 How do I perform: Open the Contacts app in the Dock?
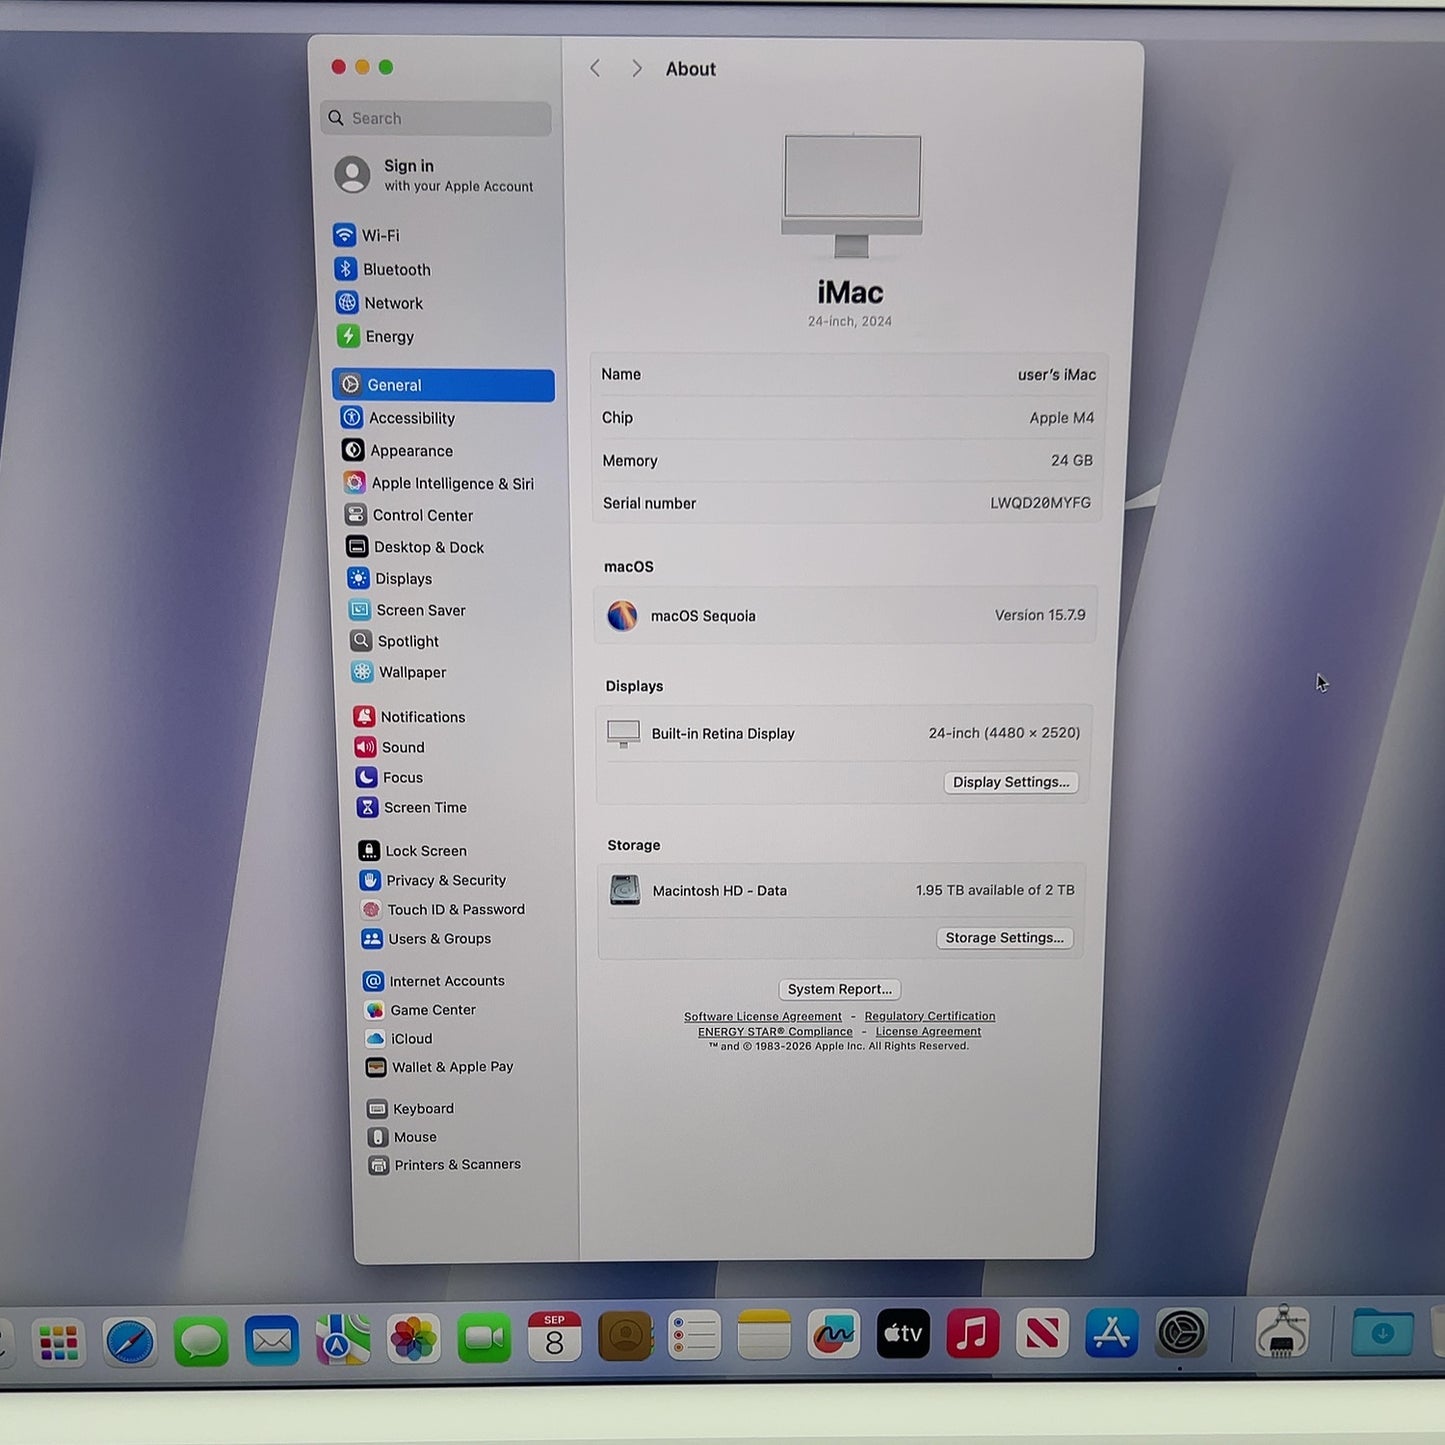coord(625,1336)
